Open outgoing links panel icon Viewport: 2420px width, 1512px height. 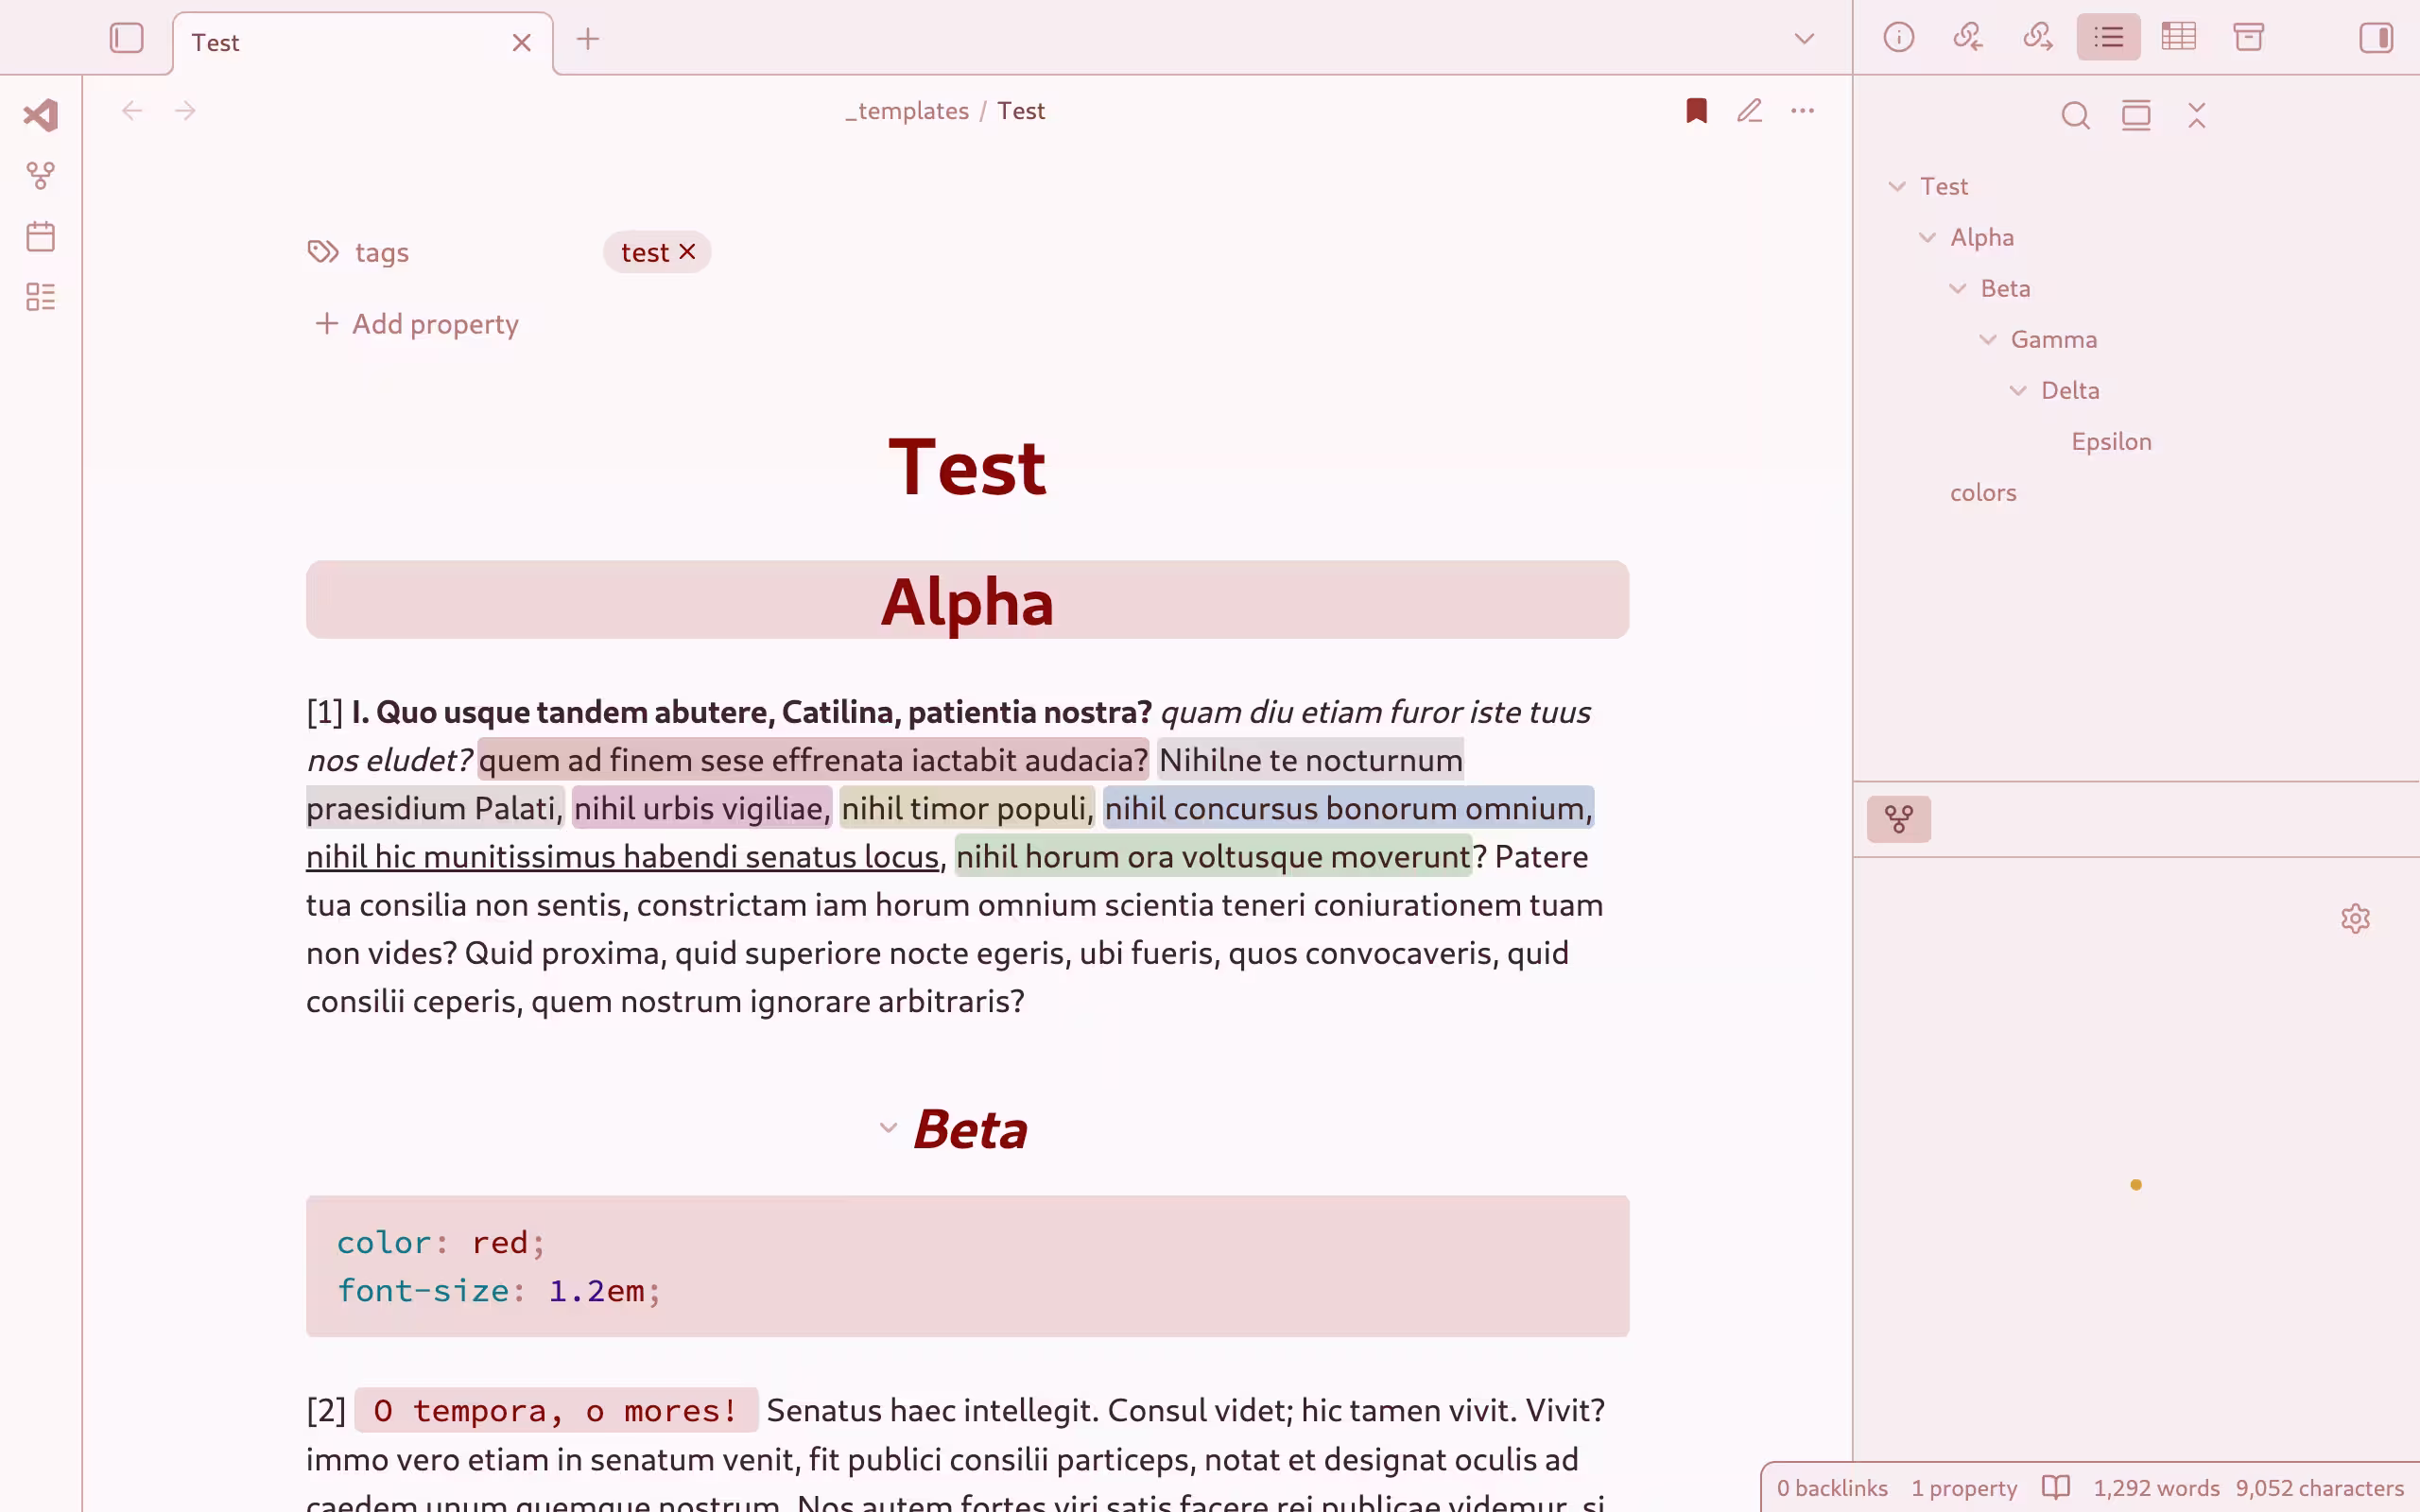[2038, 38]
